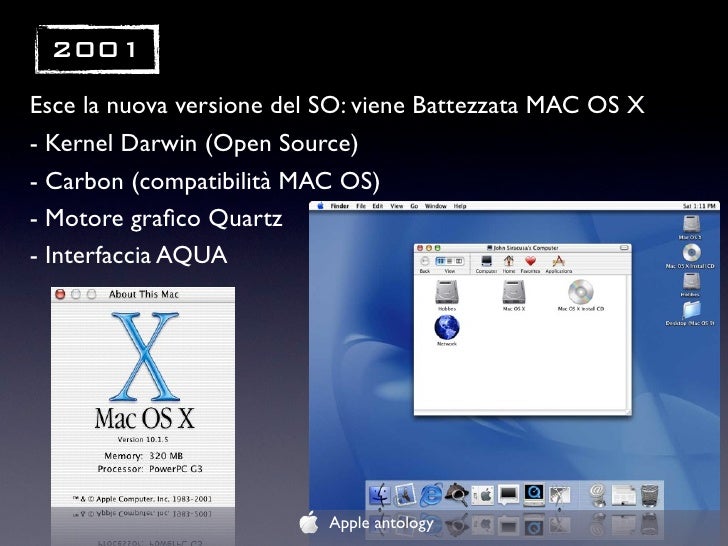Open the Apple menu
The width and height of the screenshot is (728, 546).
pos(320,206)
